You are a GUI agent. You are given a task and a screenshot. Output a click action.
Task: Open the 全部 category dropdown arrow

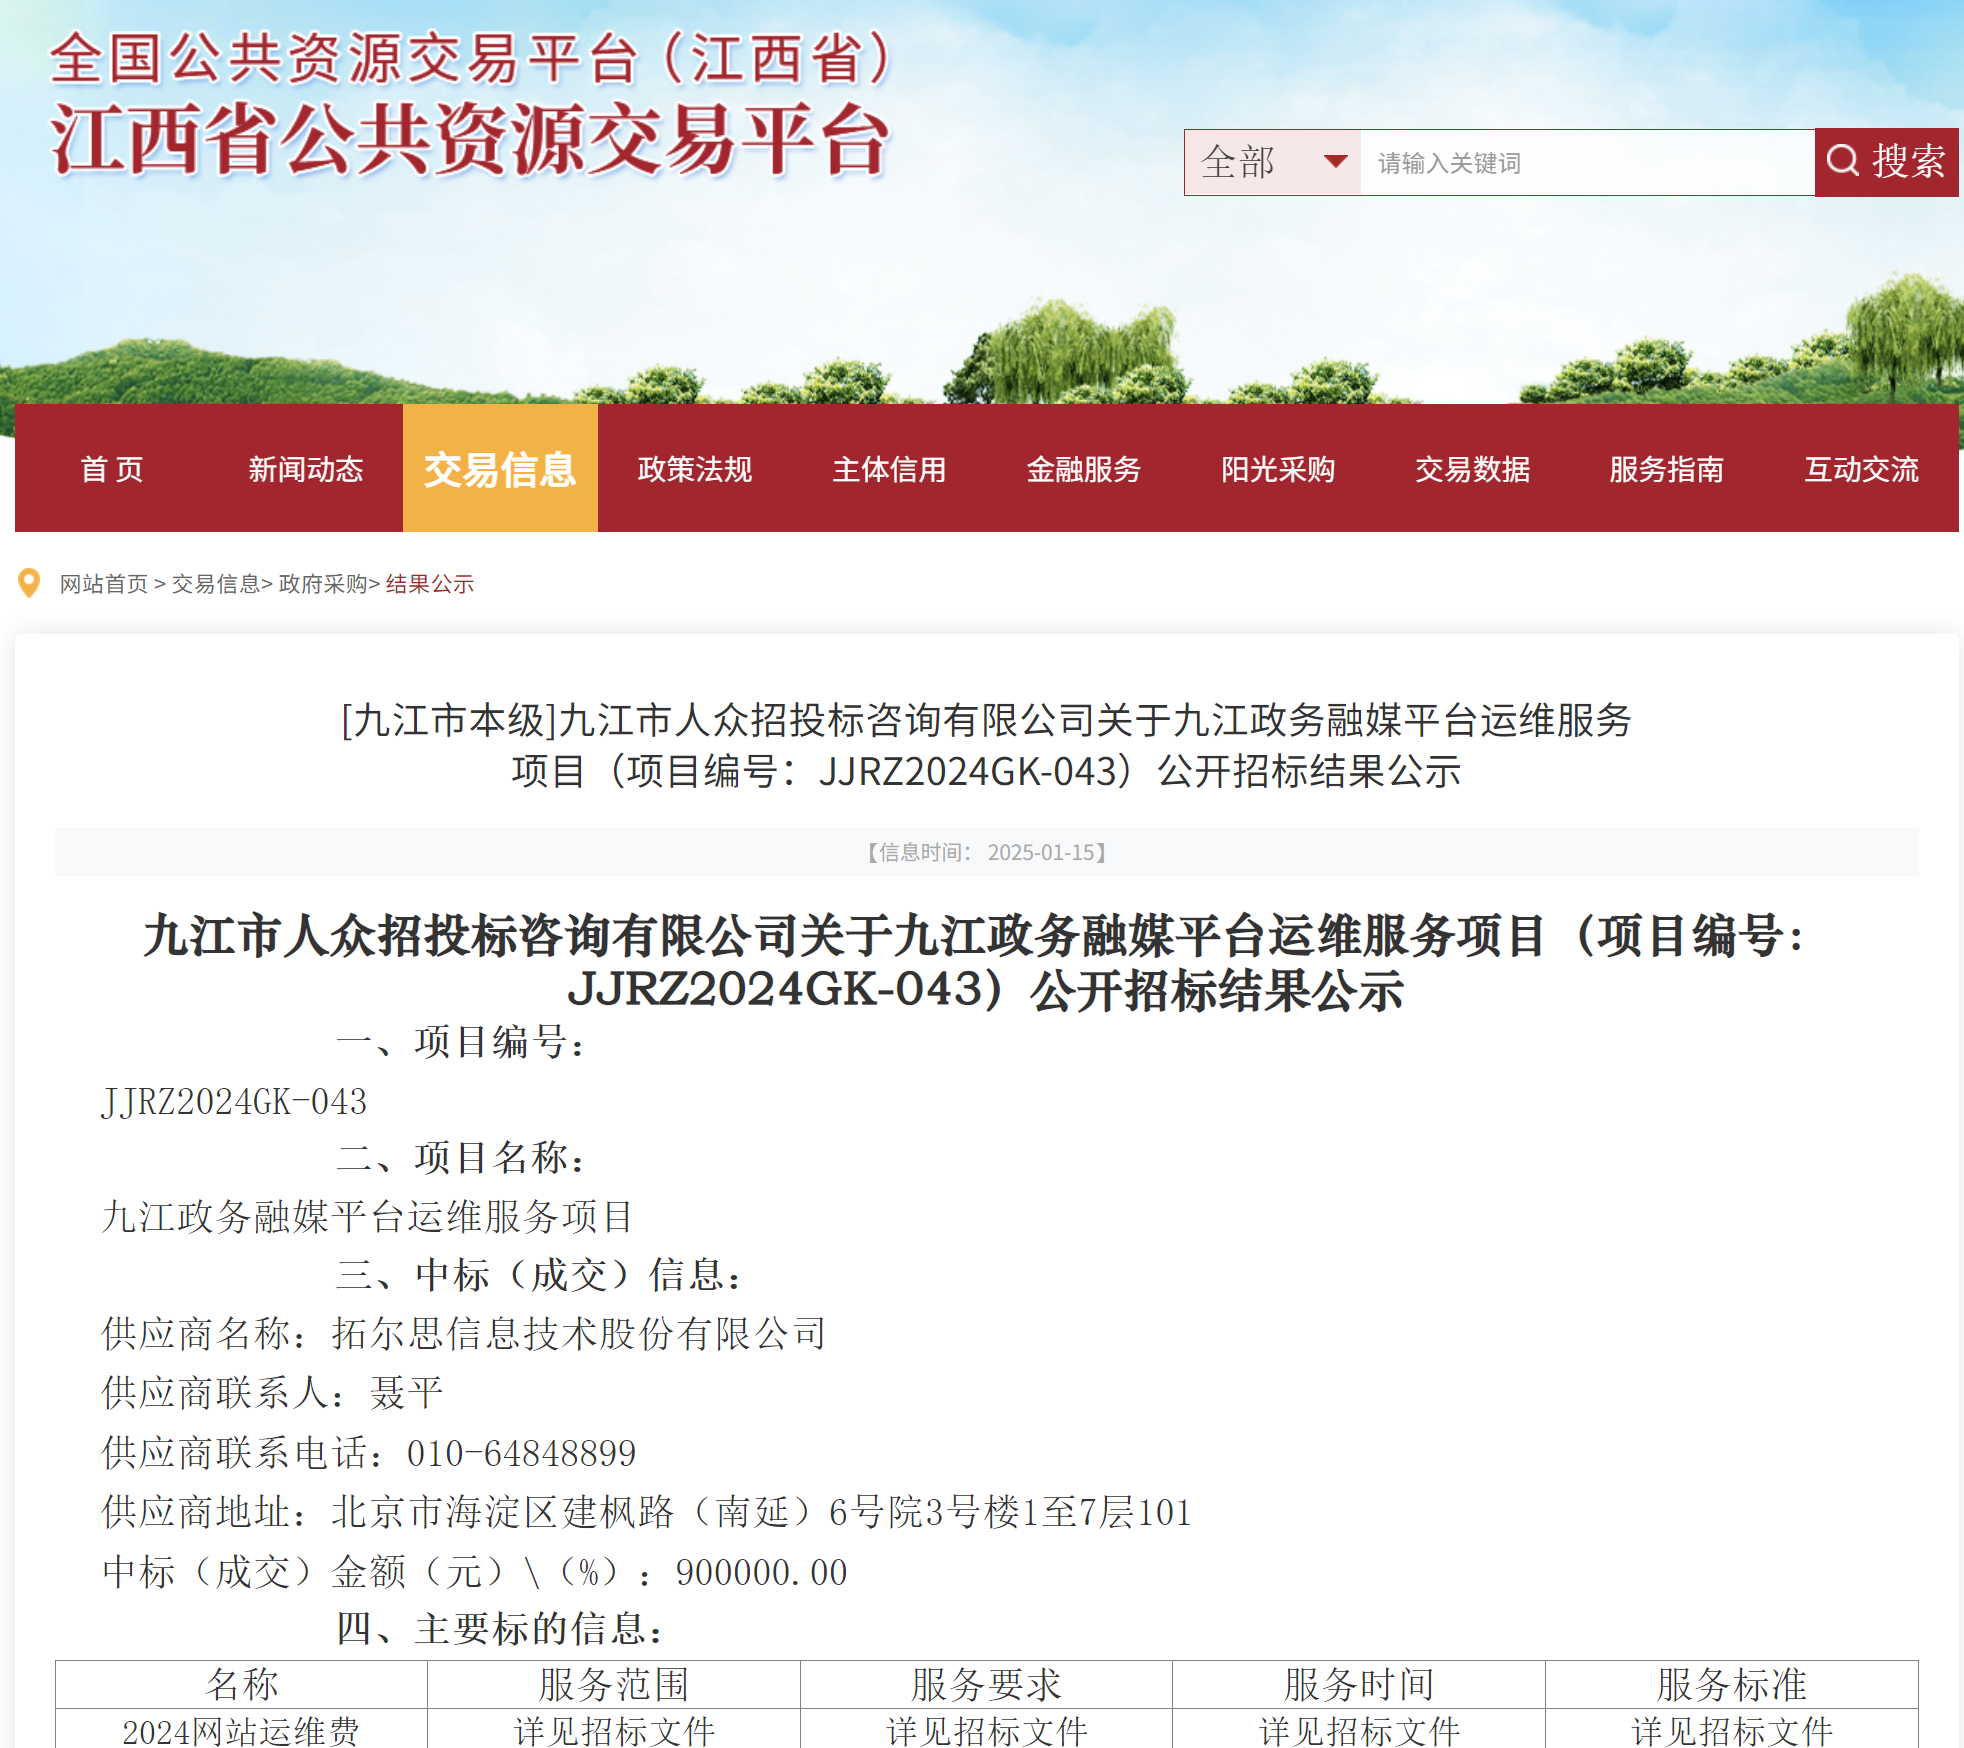(1334, 161)
